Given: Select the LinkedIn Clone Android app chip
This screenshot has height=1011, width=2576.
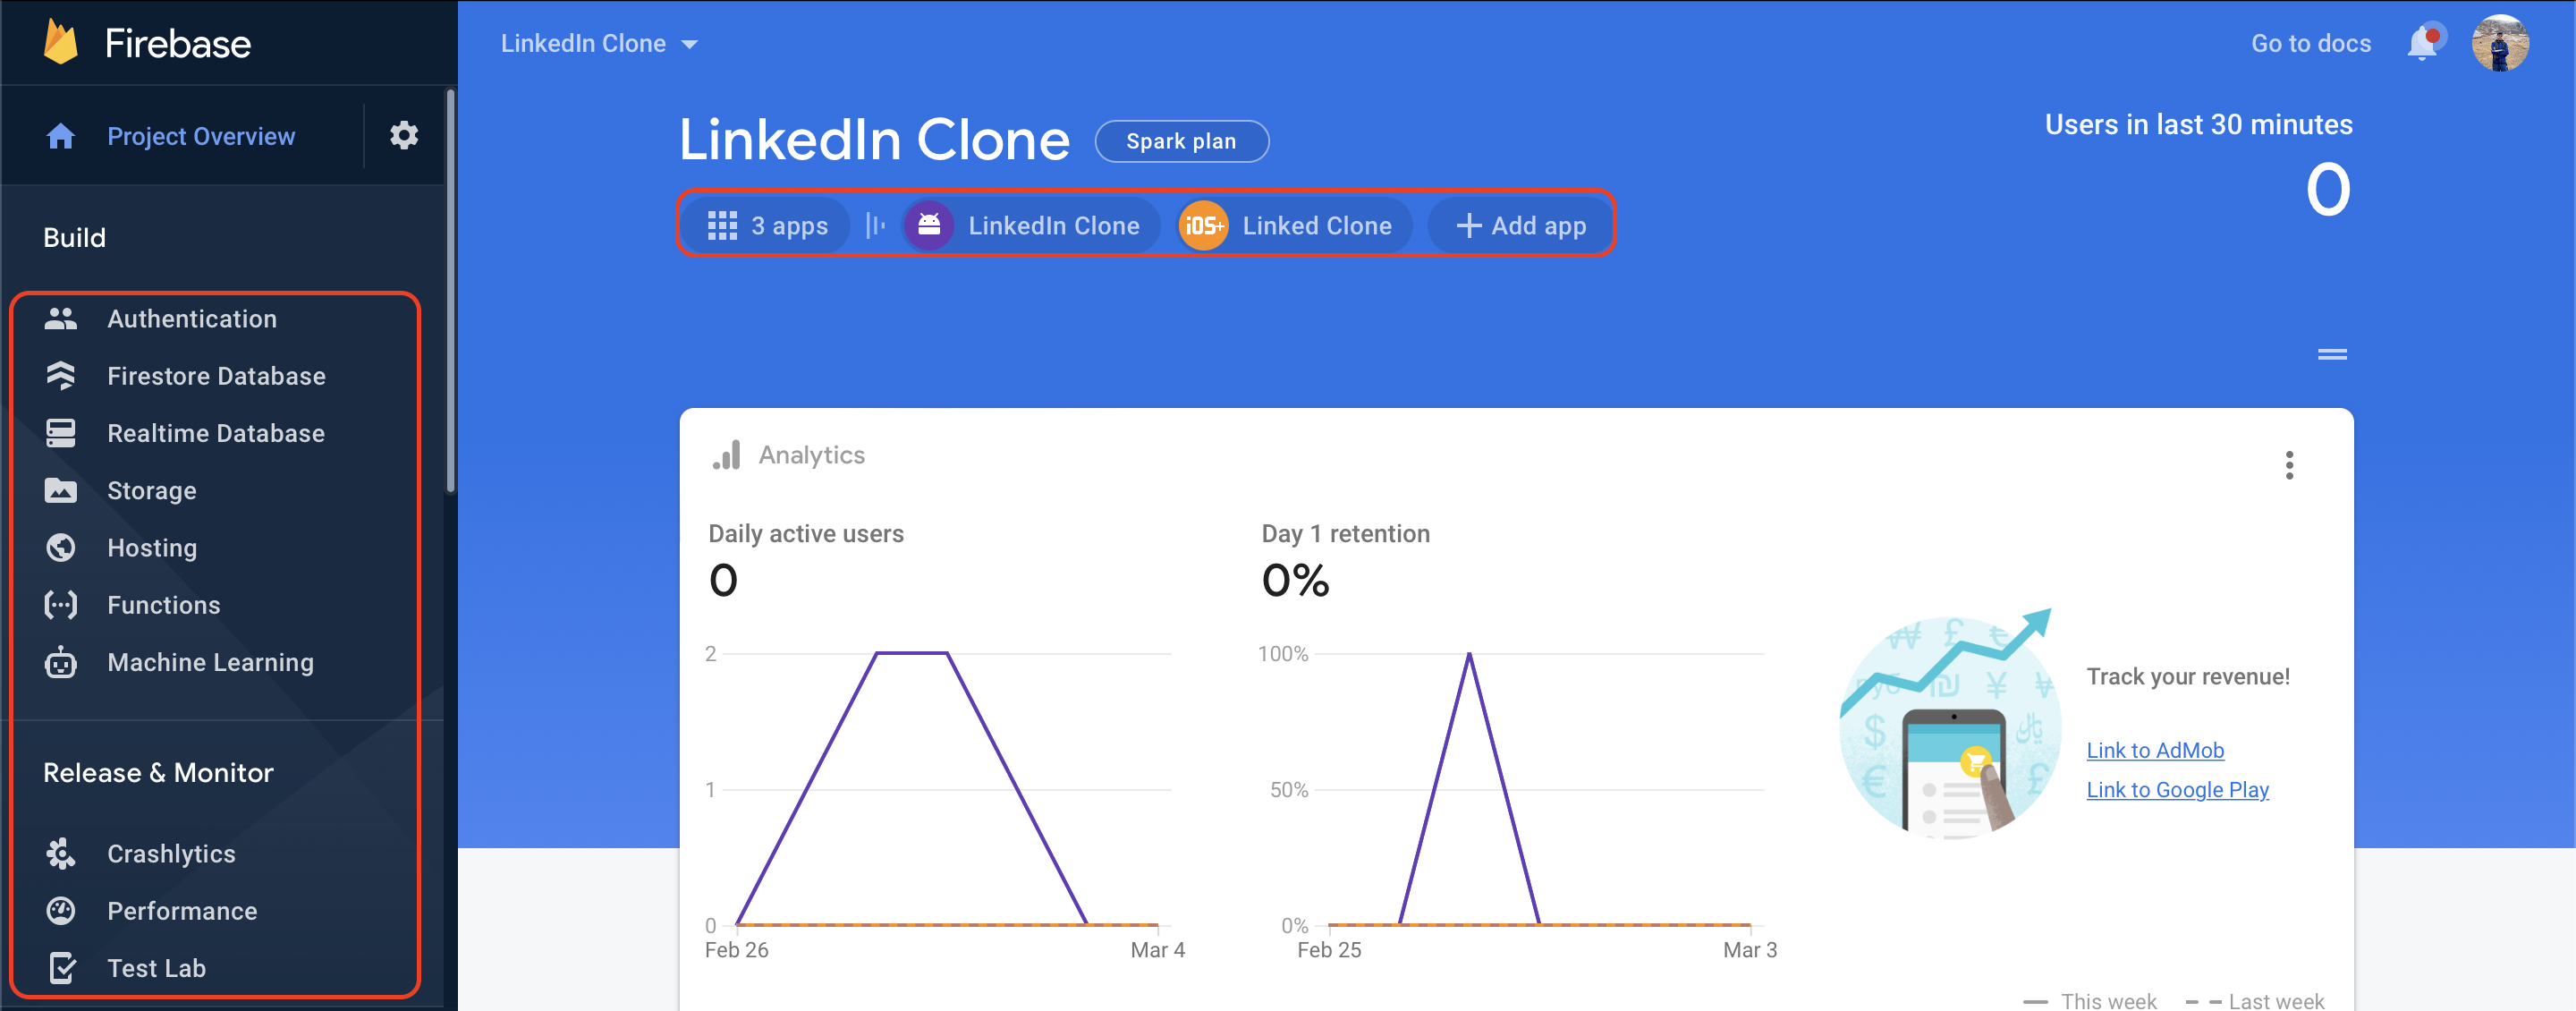Looking at the screenshot, I should click(1030, 225).
